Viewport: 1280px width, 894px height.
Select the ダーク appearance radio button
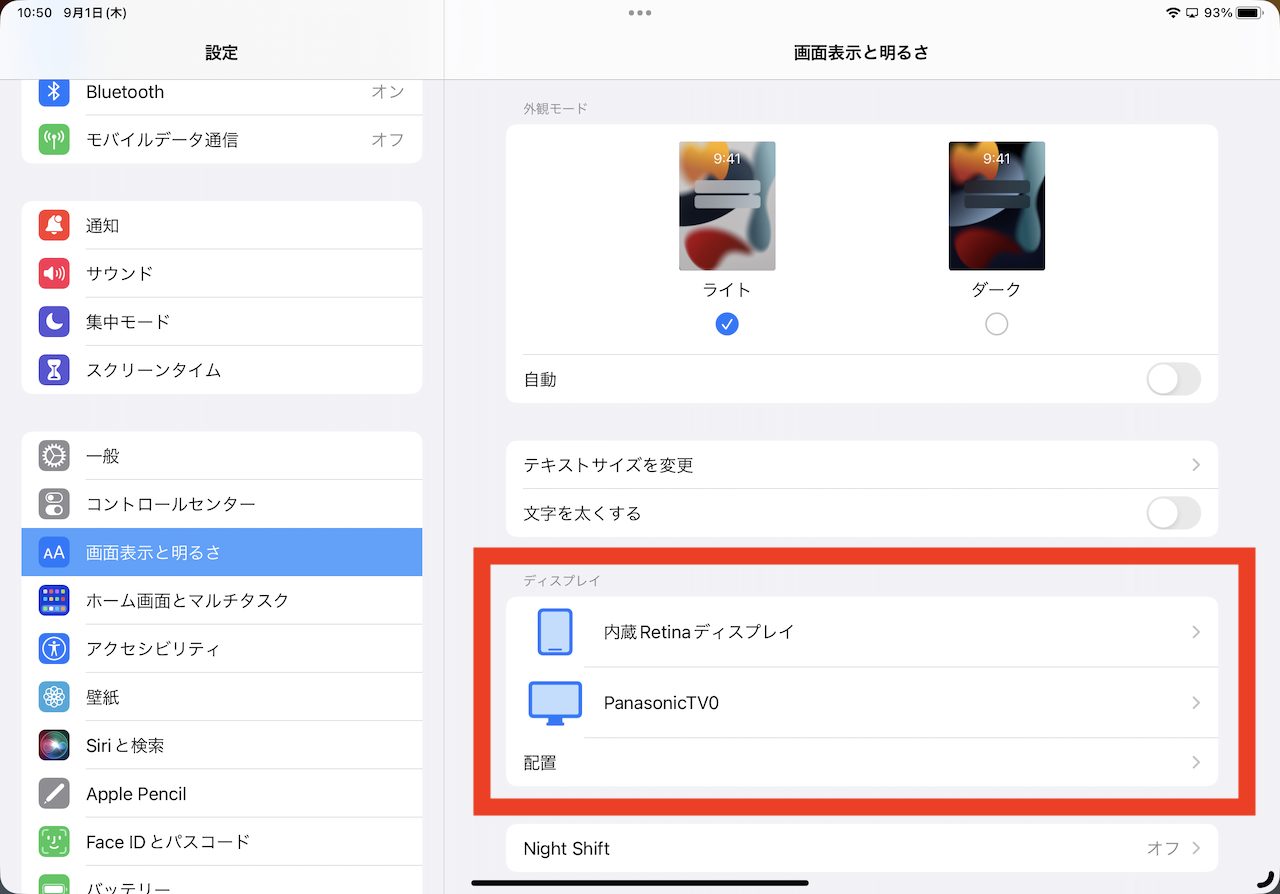(996, 324)
